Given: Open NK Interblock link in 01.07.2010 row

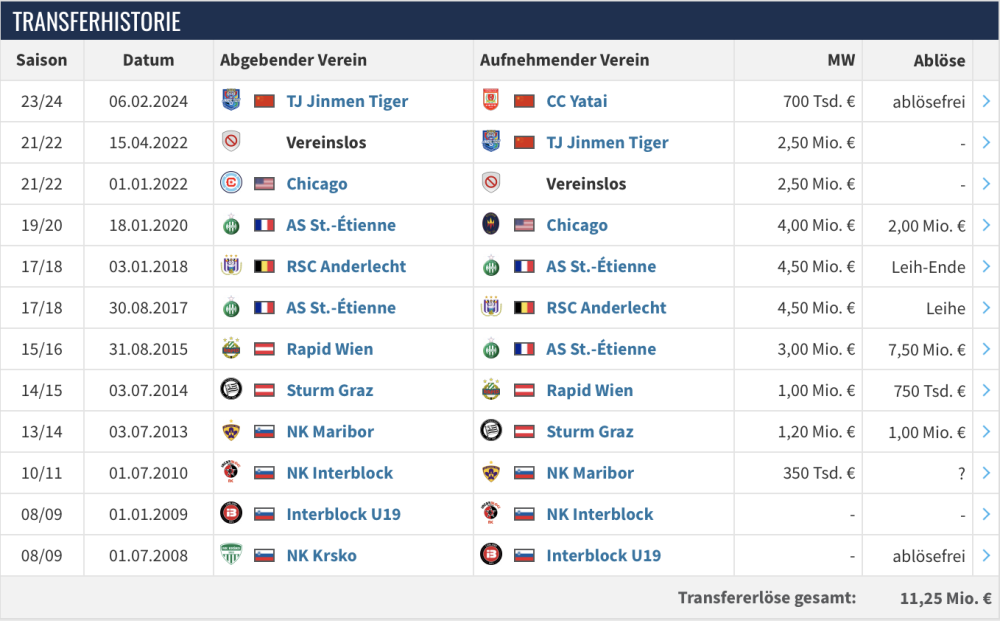Looking at the screenshot, I should 339,473.
